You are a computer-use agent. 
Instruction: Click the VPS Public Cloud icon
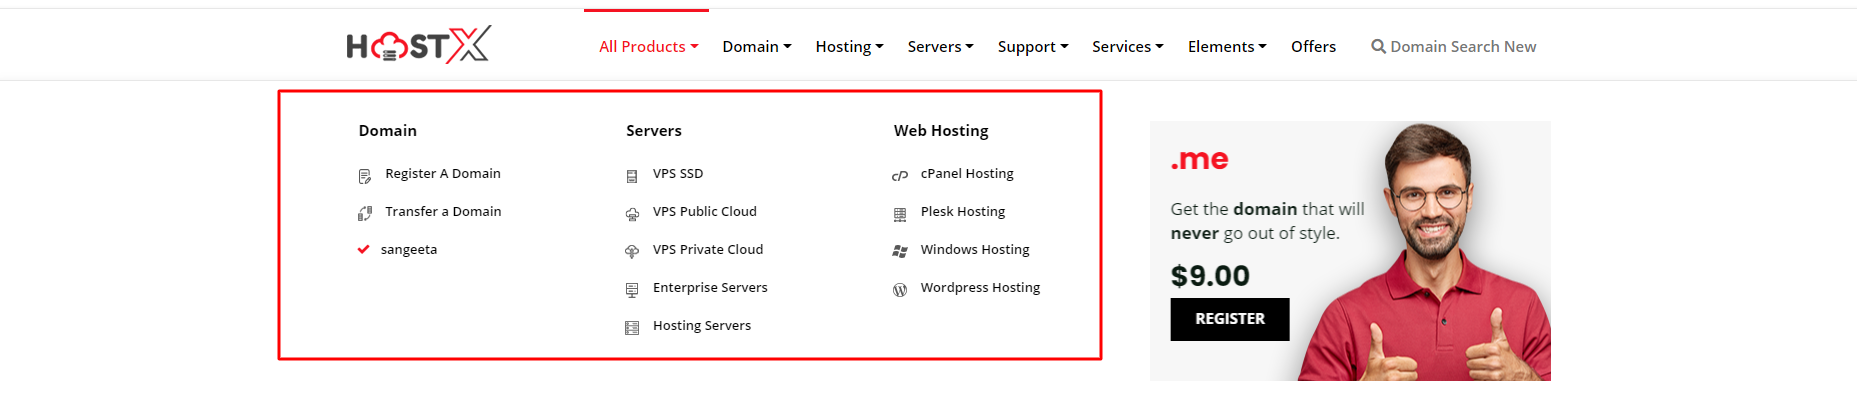[x=632, y=214]
